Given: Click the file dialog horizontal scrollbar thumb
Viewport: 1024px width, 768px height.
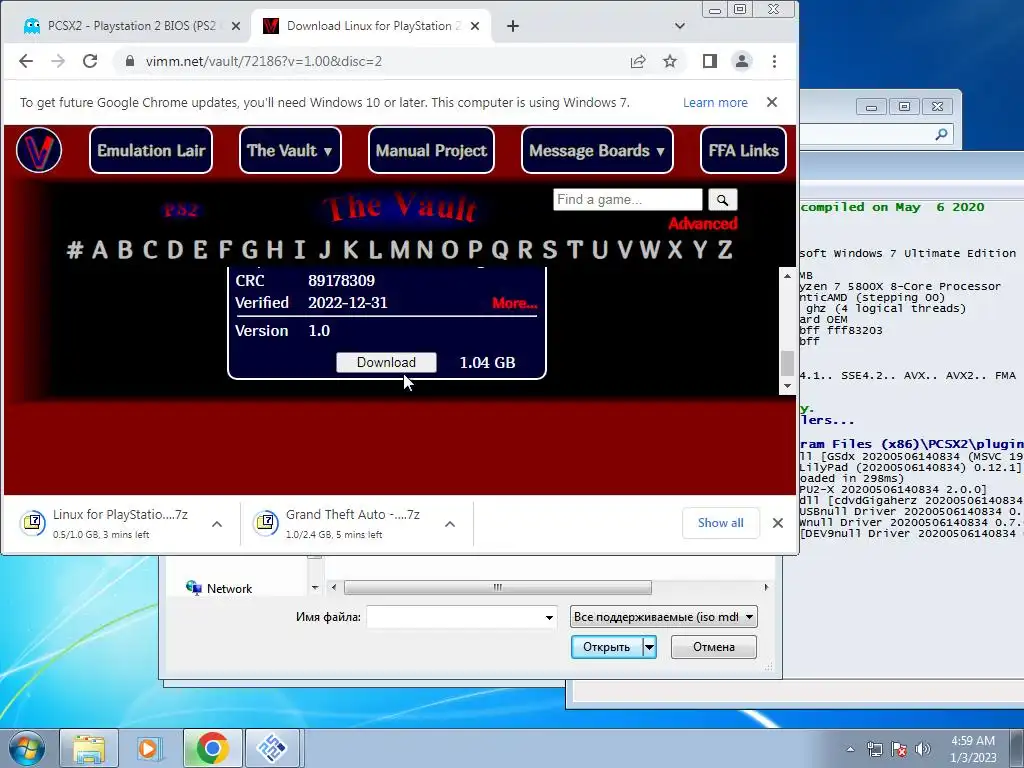Looking at the screenshot, I should pos(498,587).
